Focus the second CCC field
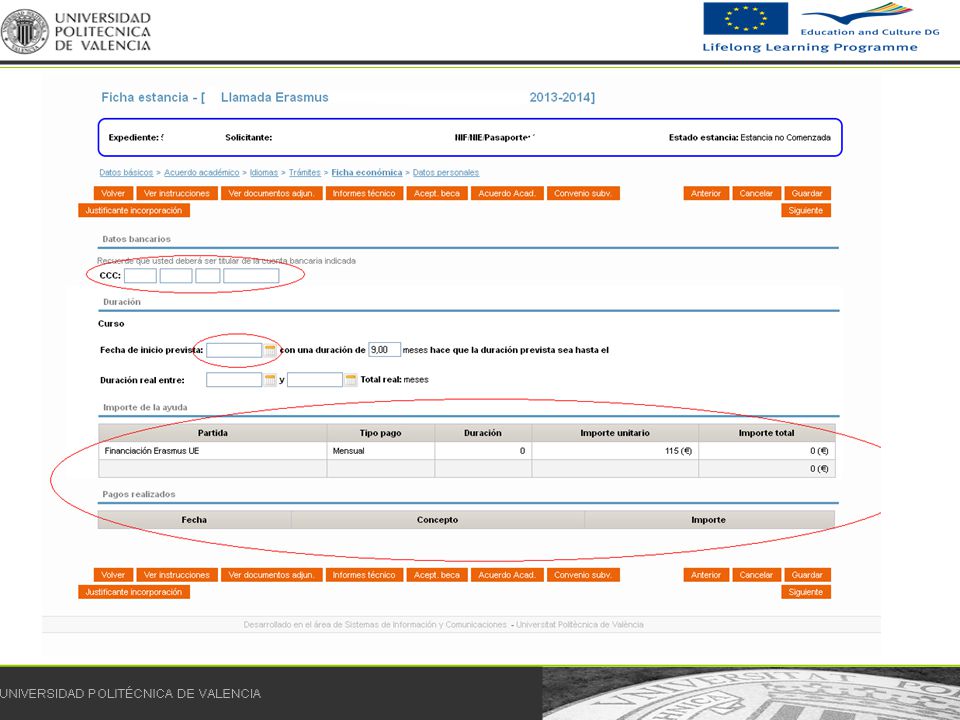This screenshot has height=720, width=960. 176,276
